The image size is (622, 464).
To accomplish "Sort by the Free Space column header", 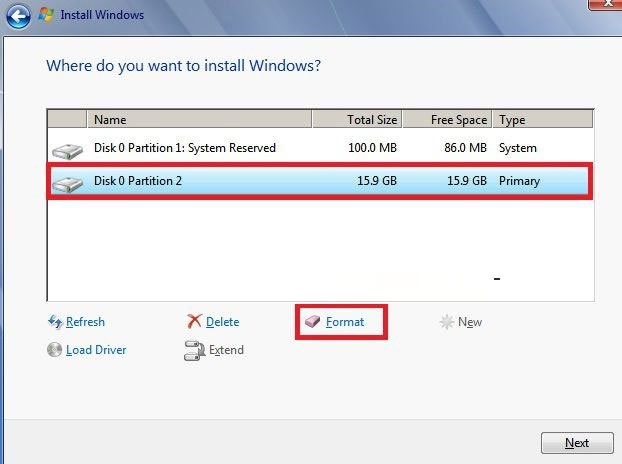I will tap(447, 119).
